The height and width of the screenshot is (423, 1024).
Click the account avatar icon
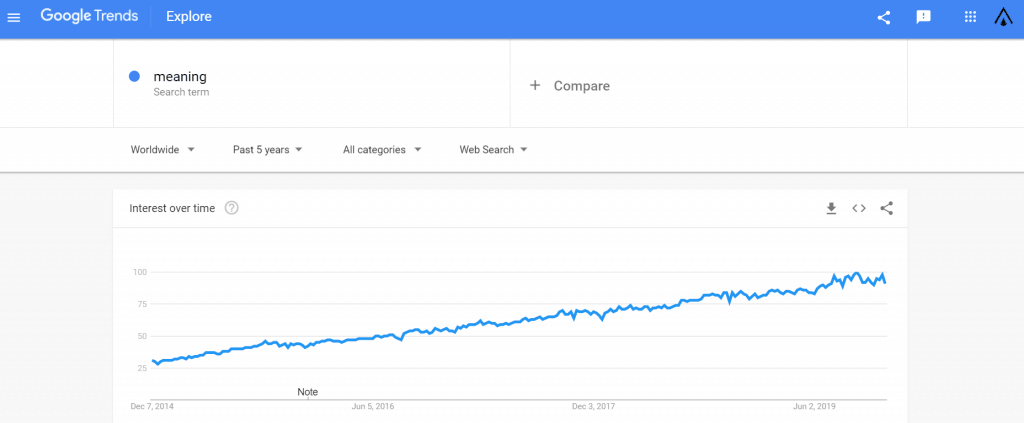tap(1004, 17)
